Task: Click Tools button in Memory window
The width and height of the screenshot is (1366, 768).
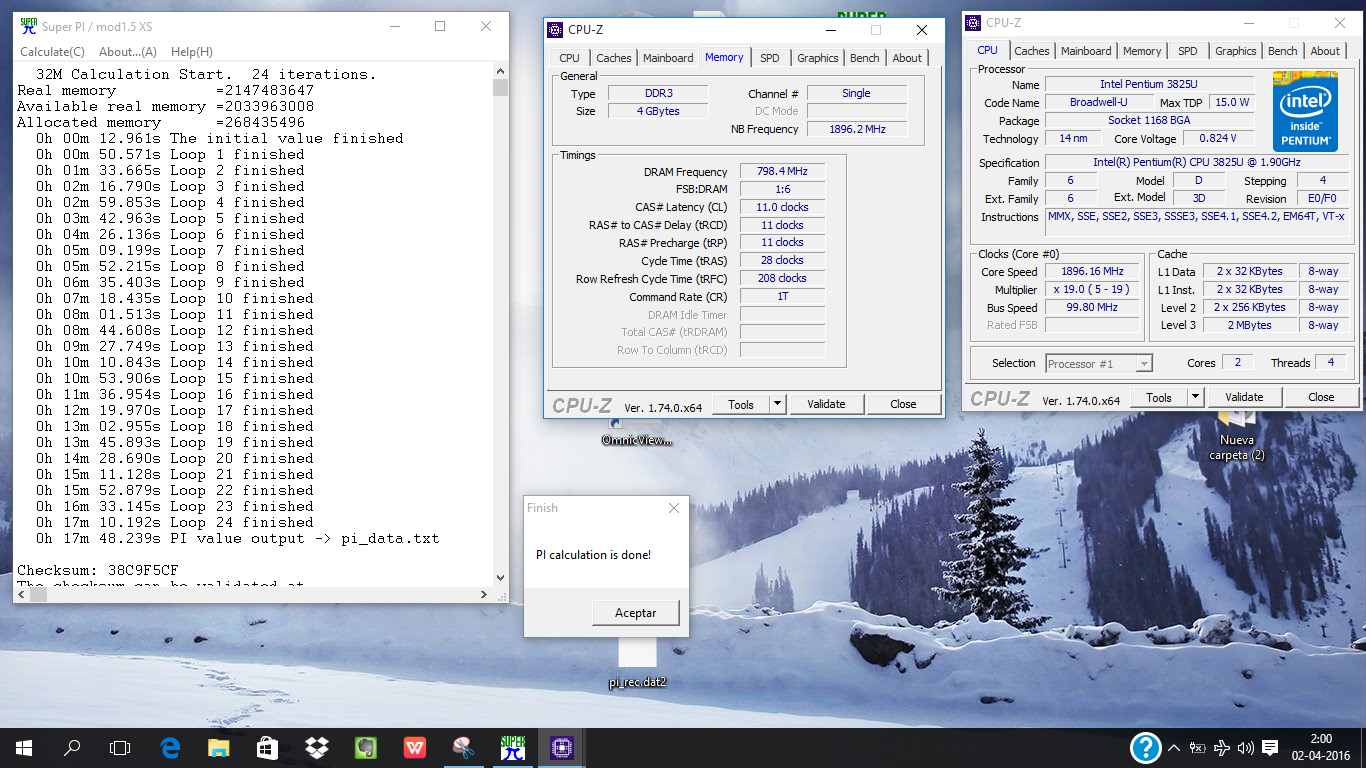Action: [741, 404]
